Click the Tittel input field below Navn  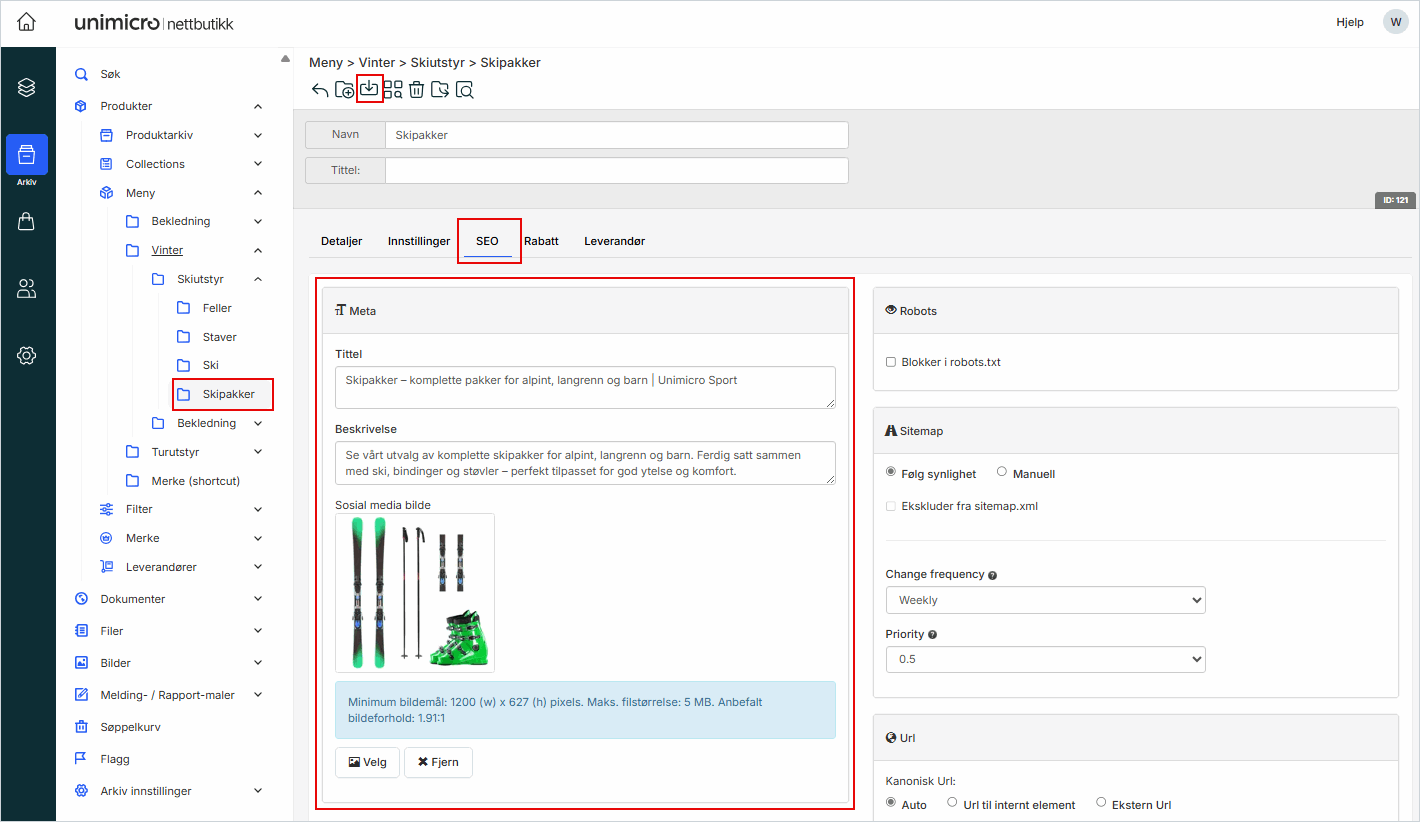[x=616, y=170]
